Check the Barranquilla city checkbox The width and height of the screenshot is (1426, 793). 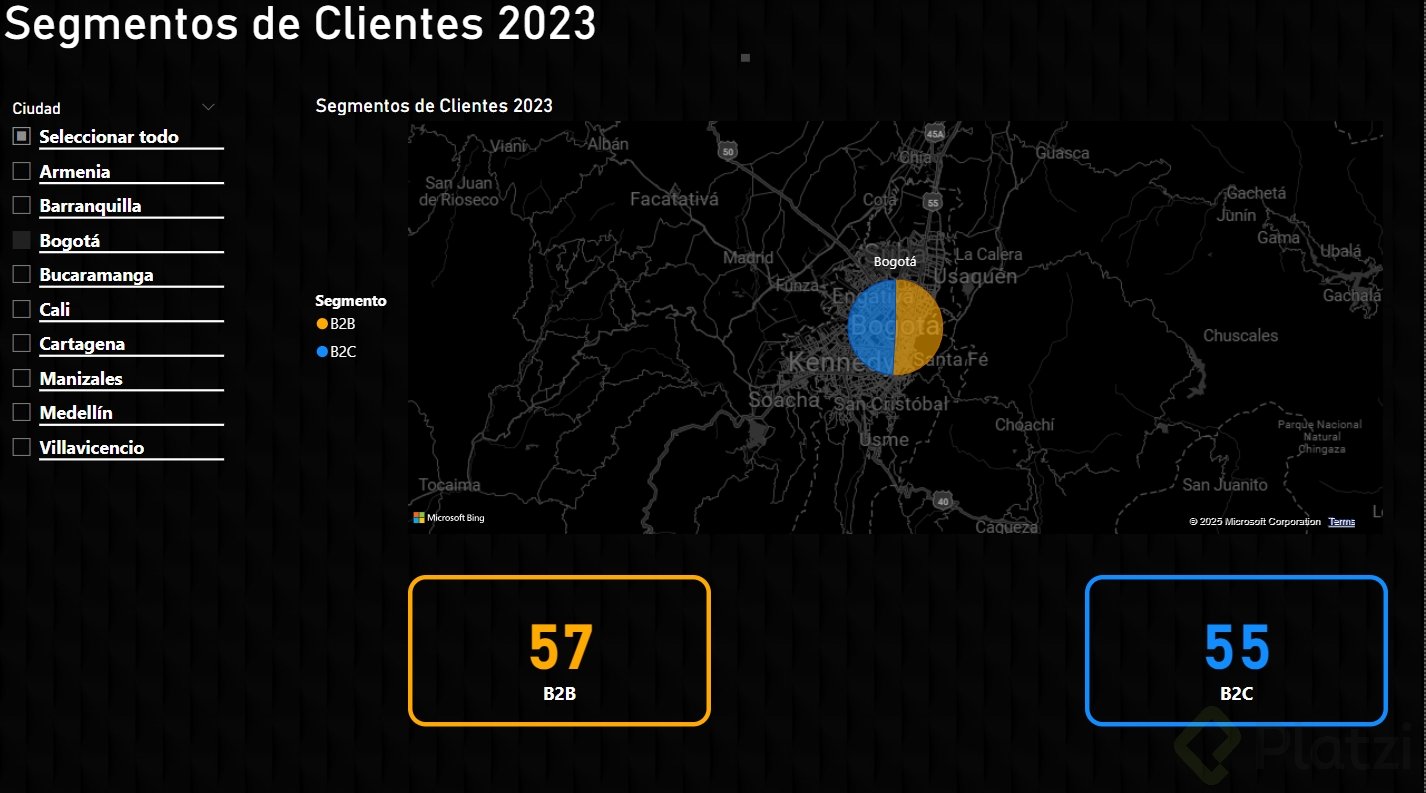coord(21,205)
